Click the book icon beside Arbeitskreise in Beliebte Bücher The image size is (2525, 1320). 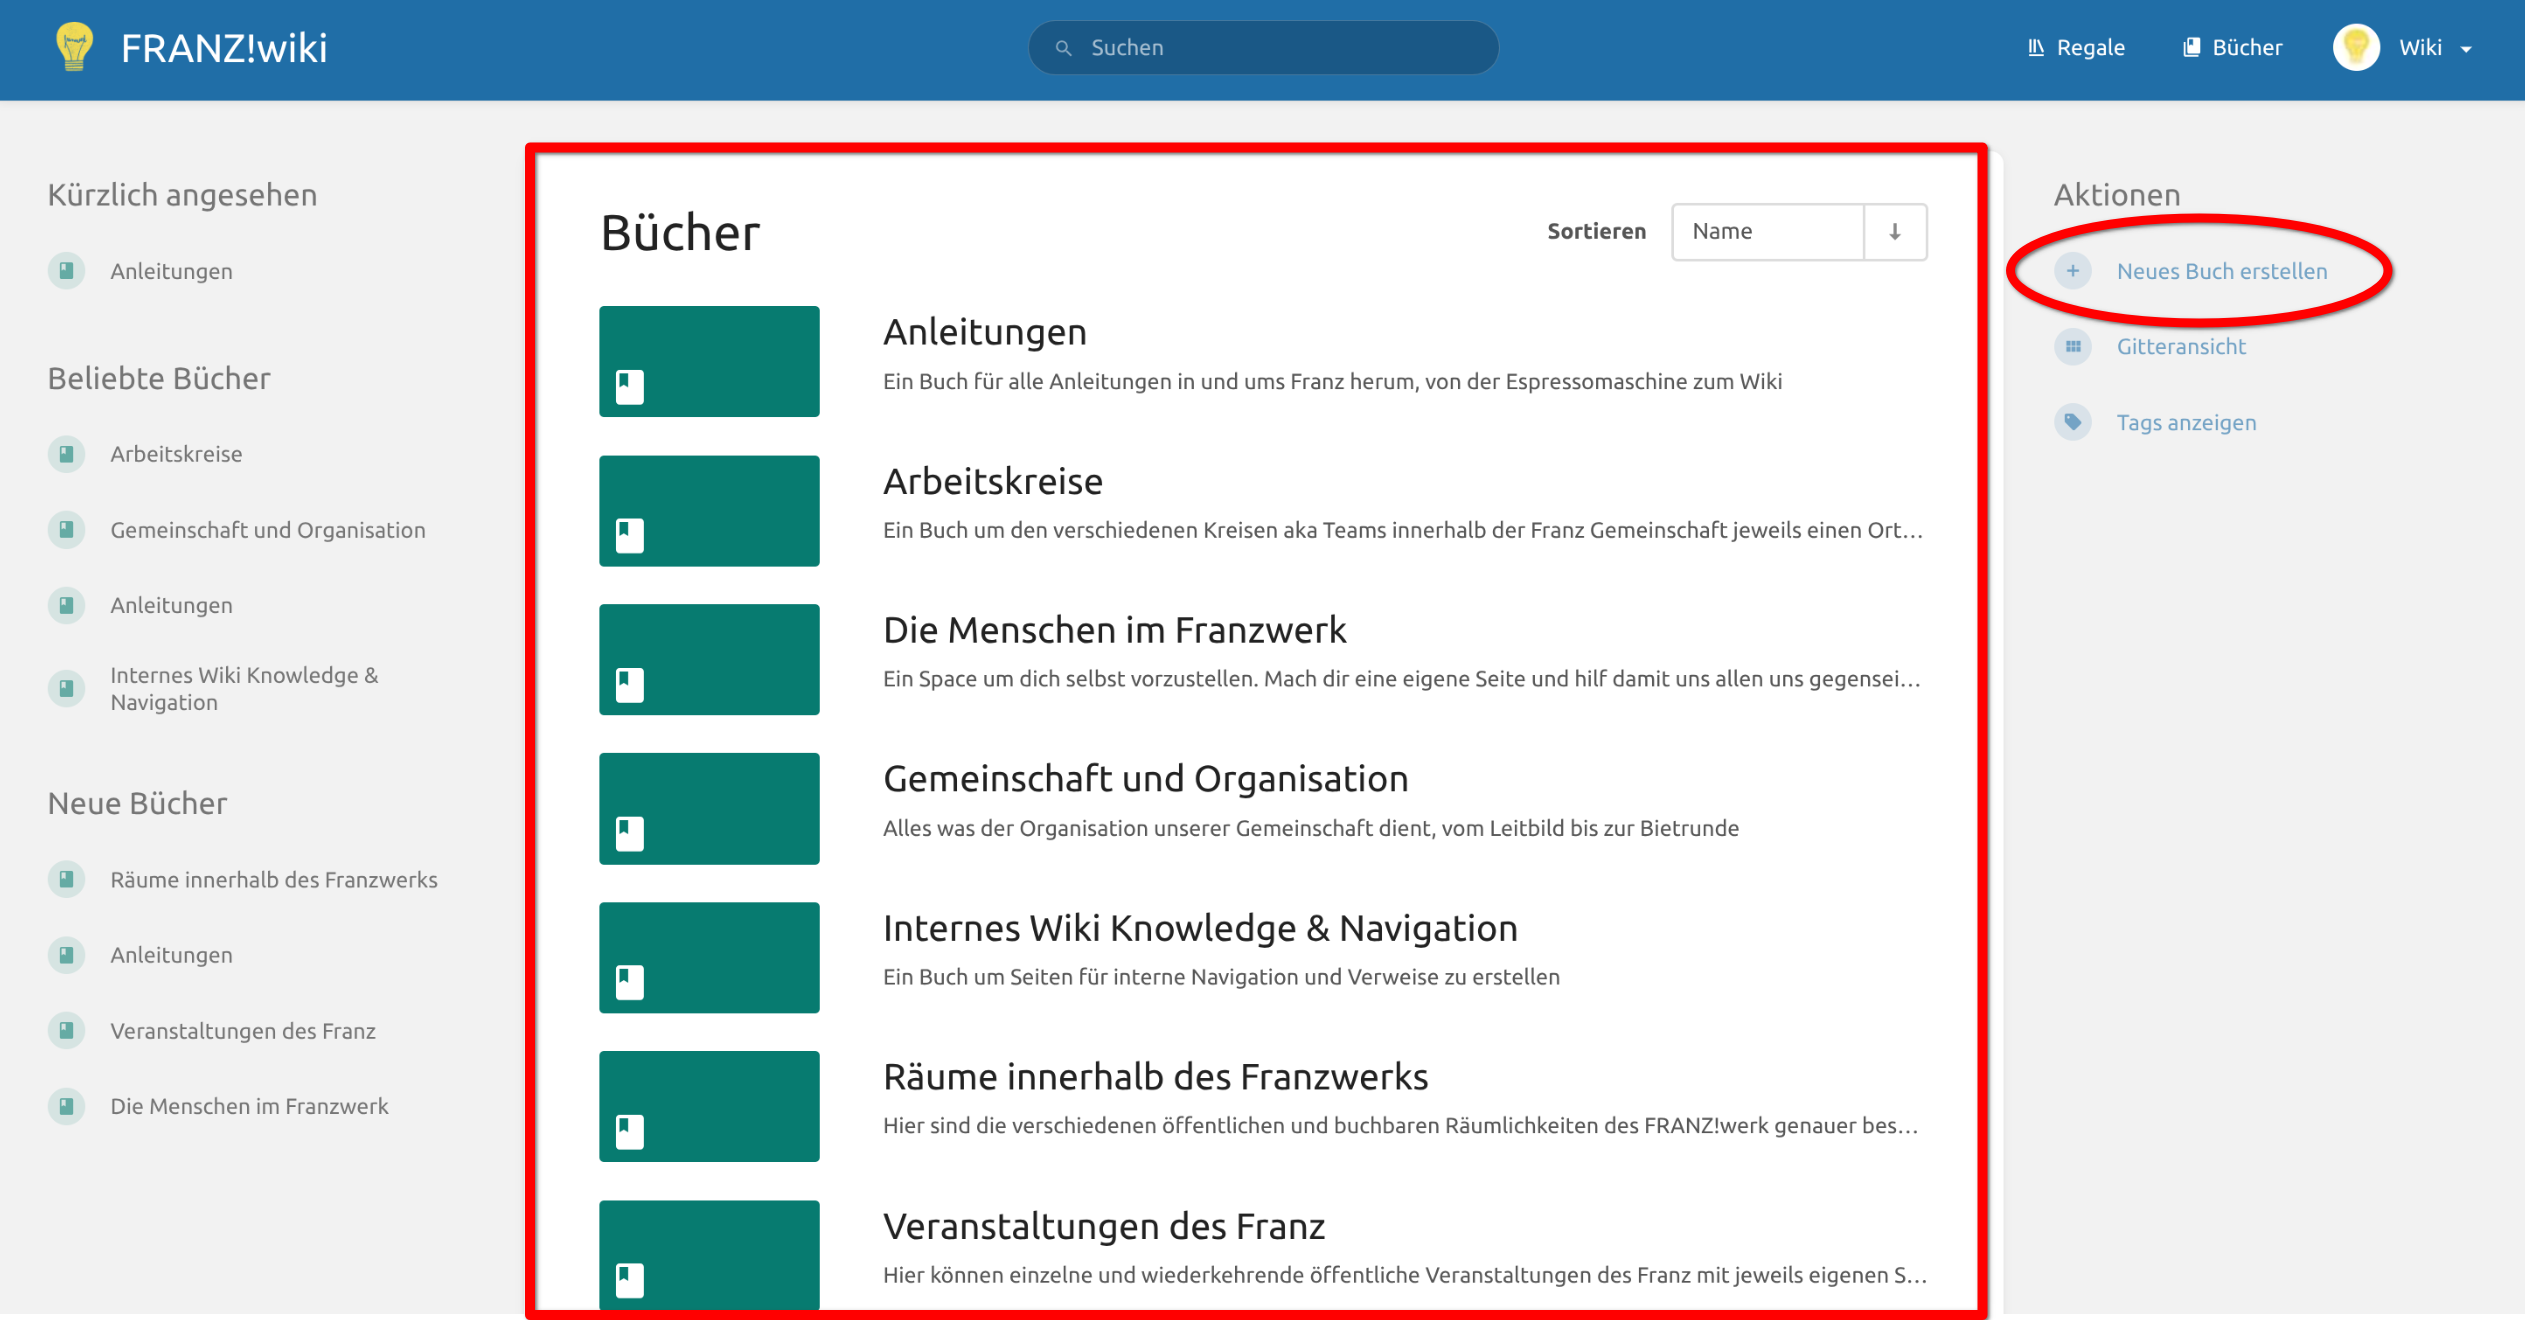pyautogui.click(x=66, y=454)
